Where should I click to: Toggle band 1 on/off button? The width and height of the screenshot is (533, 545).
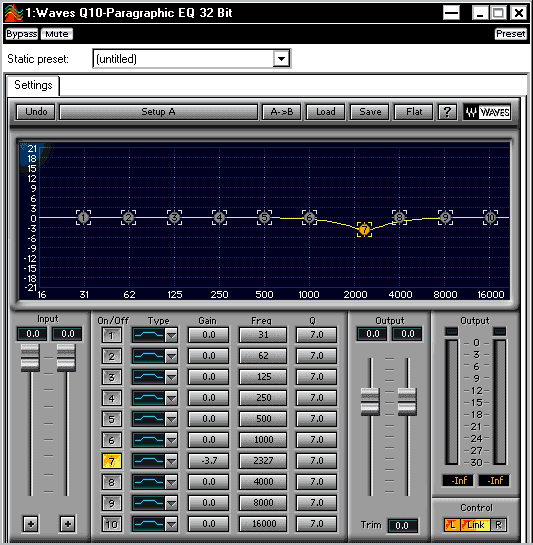pos(112,335)
